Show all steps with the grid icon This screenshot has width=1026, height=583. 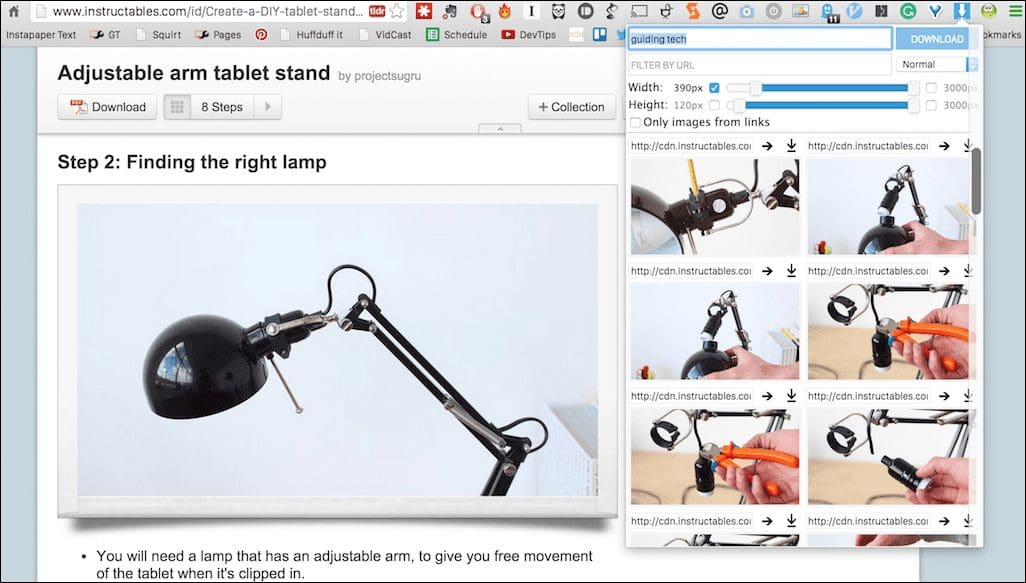click(x=177, y=107)
